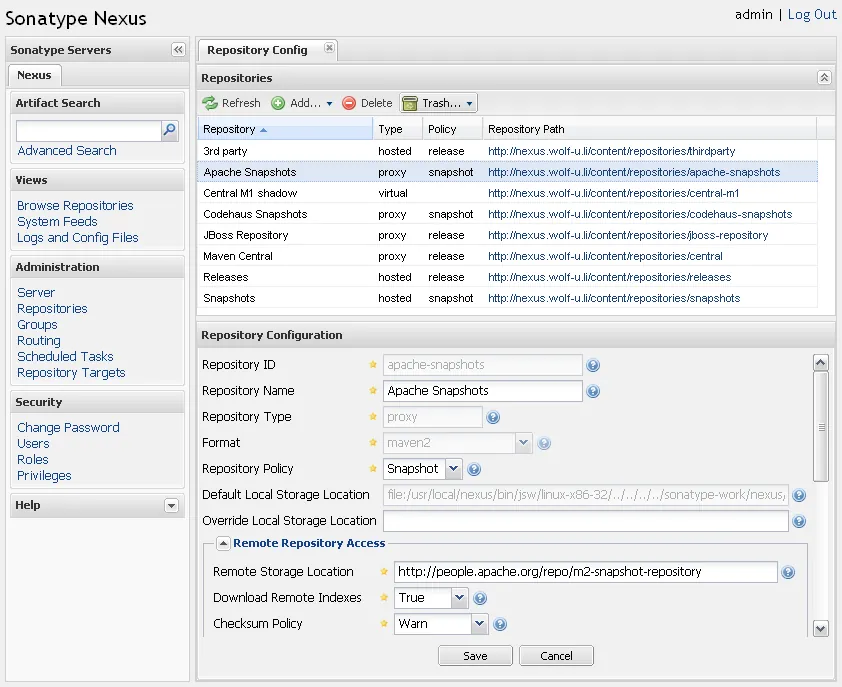Click the Refresh repositories icon
The height and width of the screenshot is (687, 842).
(x=210, y=103)
